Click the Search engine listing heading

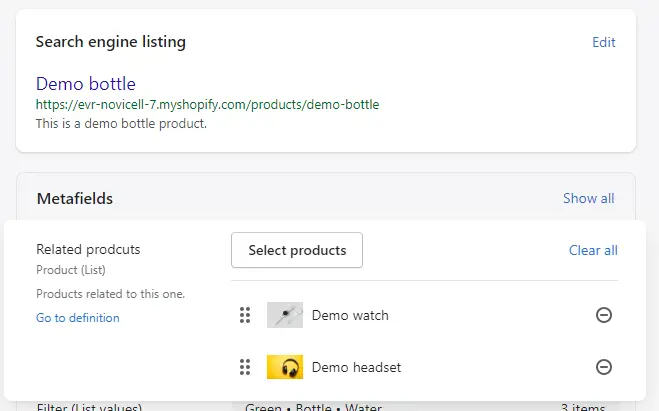[x=111, y=42]
